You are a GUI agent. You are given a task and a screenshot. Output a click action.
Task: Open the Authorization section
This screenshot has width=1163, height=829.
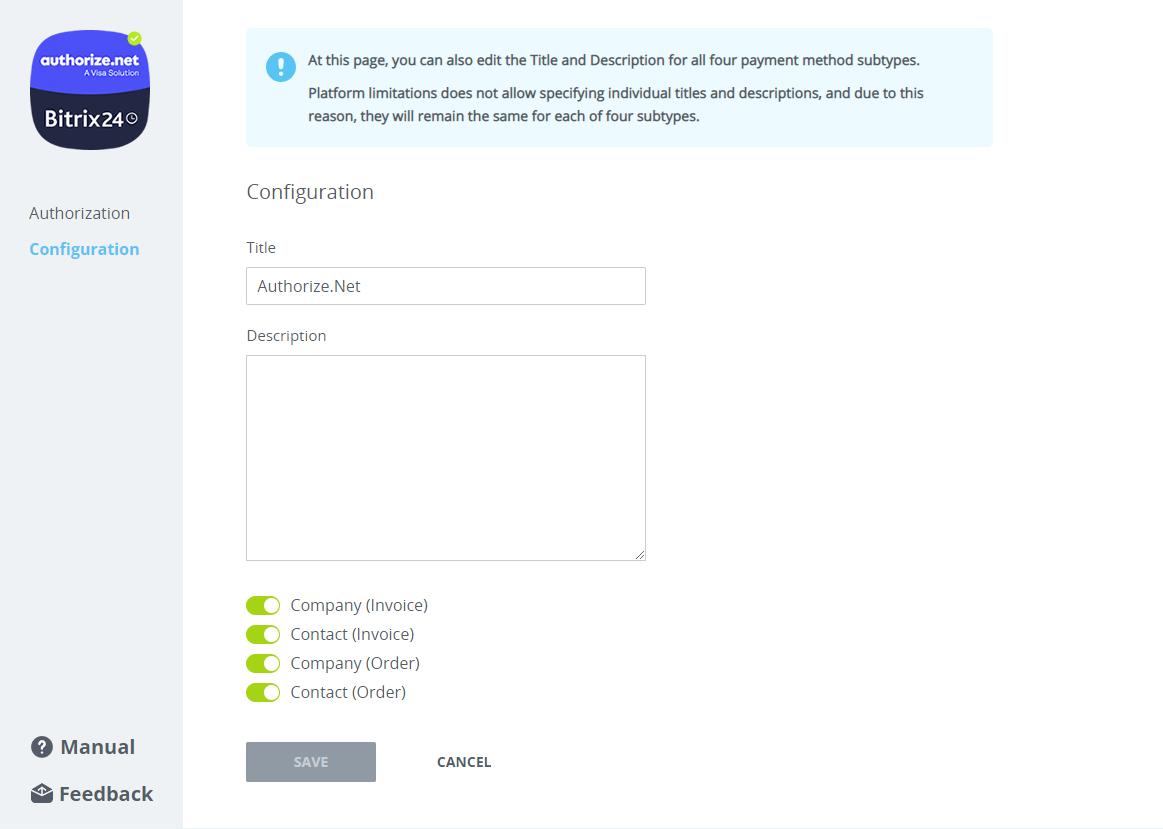(80, 213)
